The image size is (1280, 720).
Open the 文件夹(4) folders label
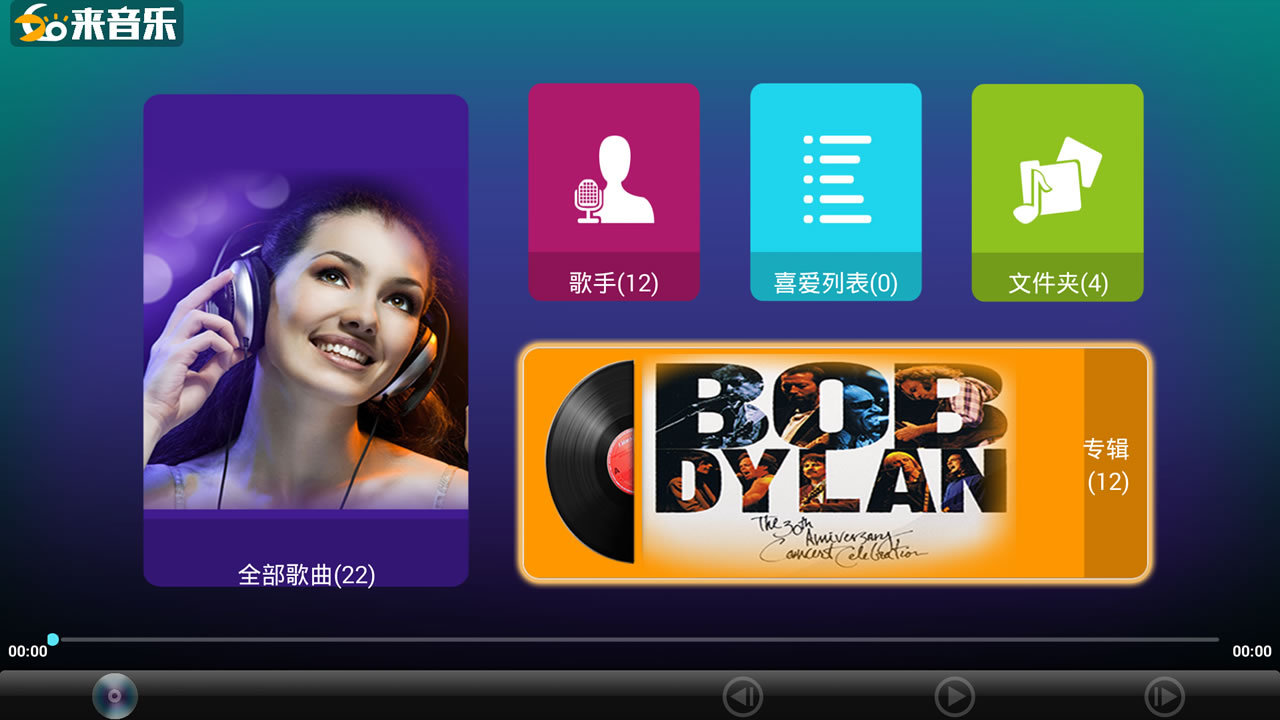coord(1058,283)
